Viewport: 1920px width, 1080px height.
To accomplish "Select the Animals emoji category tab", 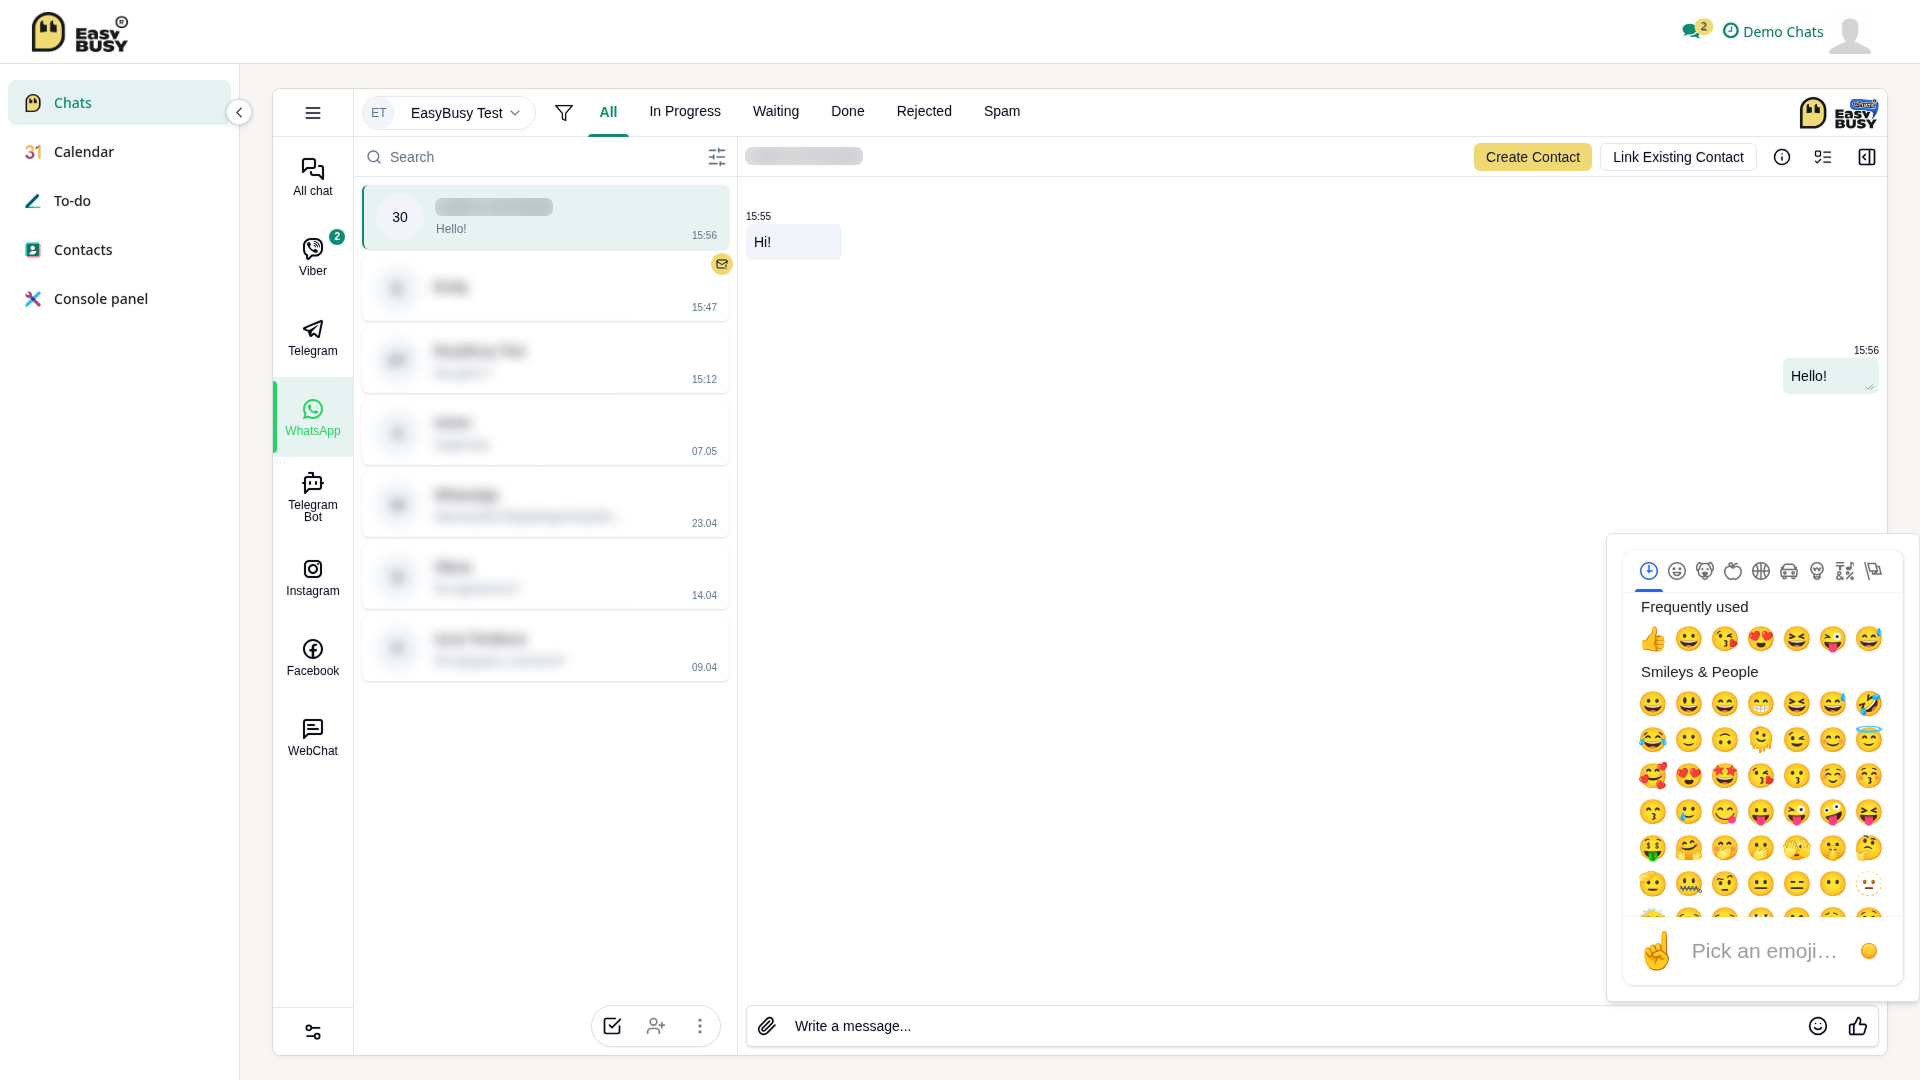I will (1705, 571).
